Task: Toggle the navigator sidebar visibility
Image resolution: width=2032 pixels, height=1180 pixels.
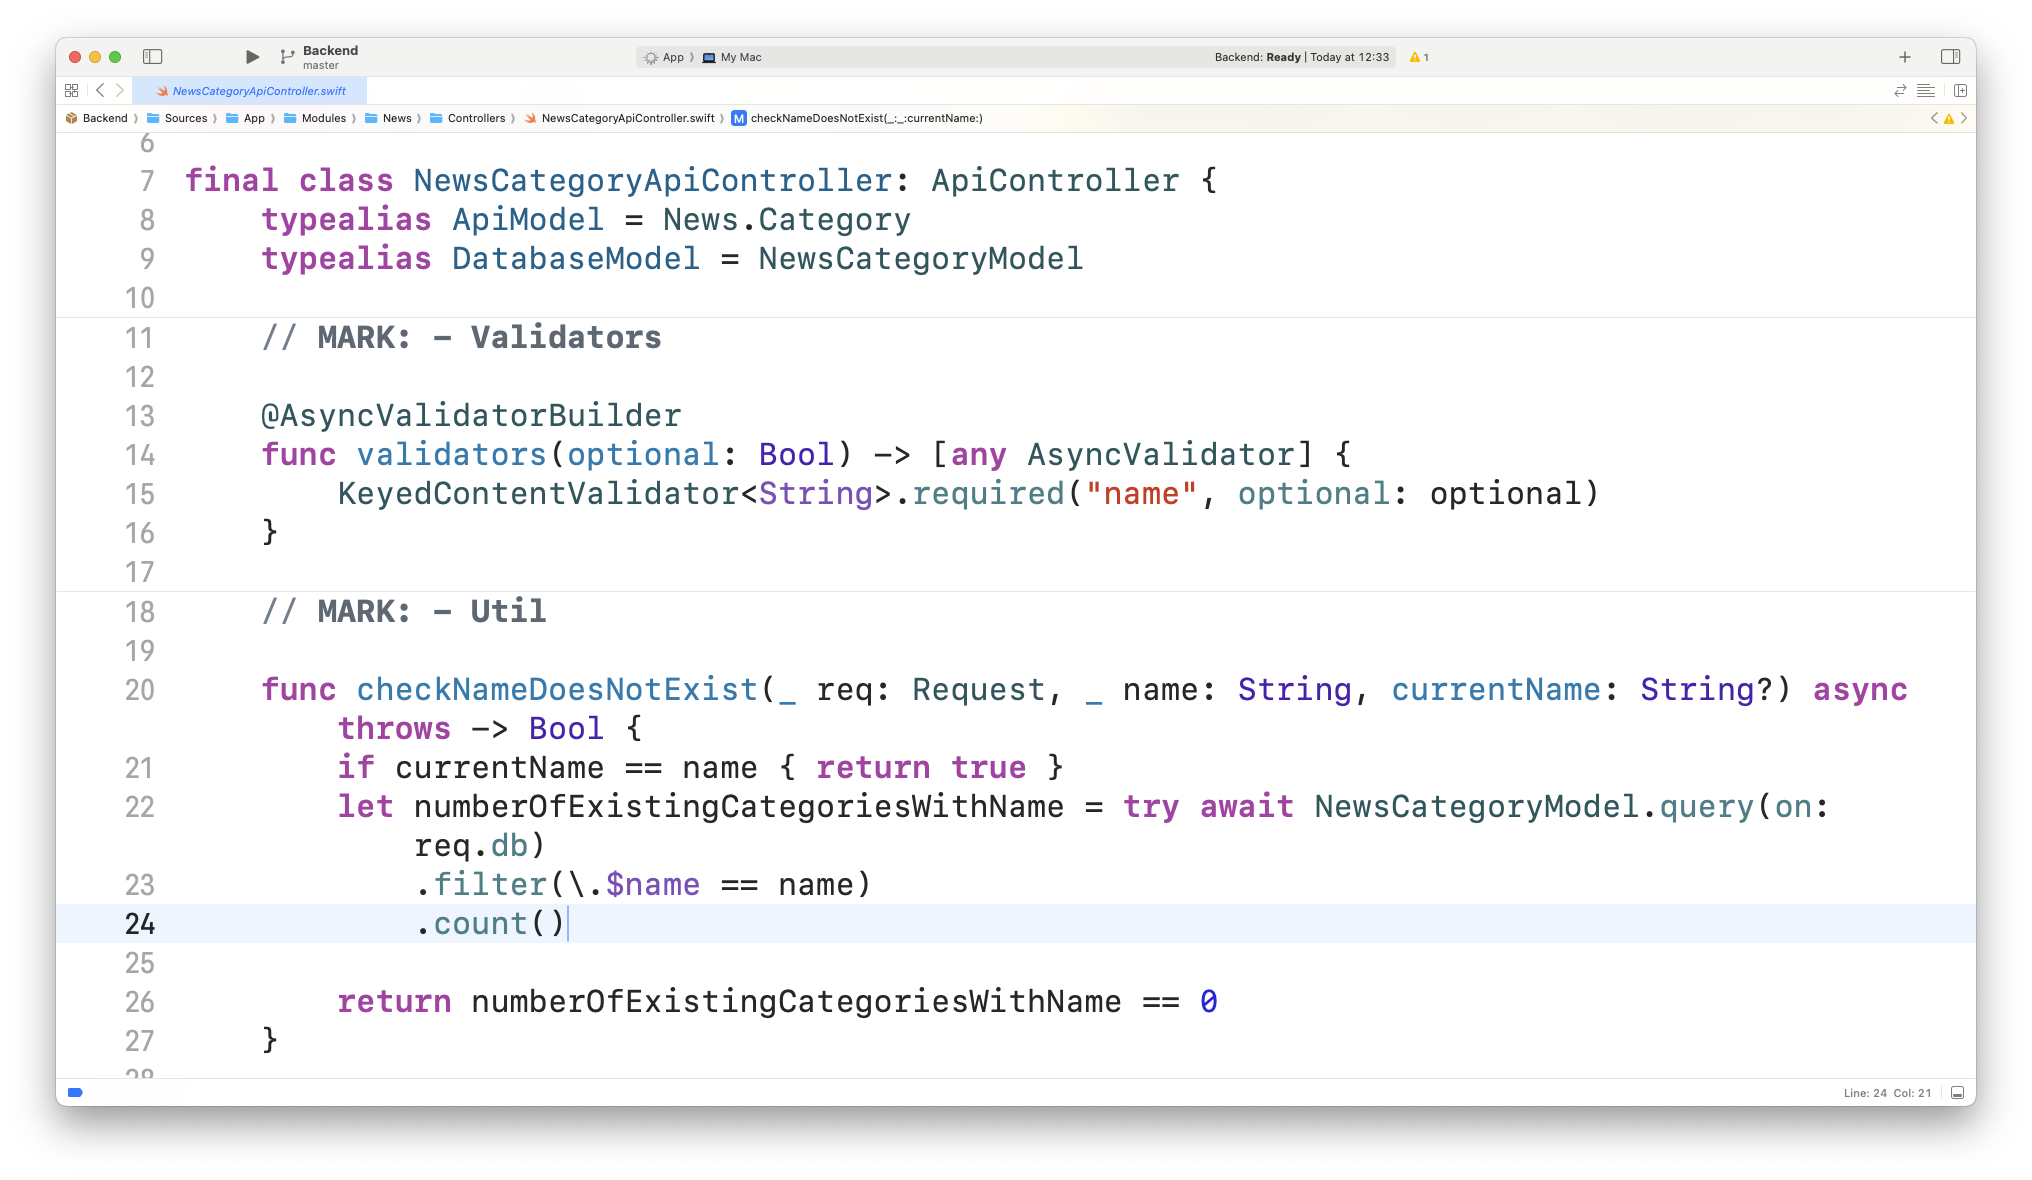Action: 153,57
